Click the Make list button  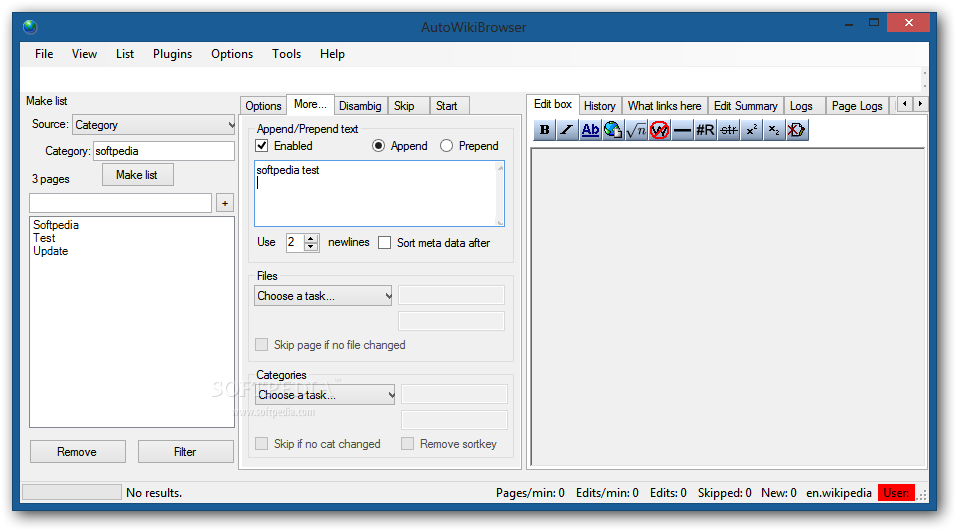point(137,175)
